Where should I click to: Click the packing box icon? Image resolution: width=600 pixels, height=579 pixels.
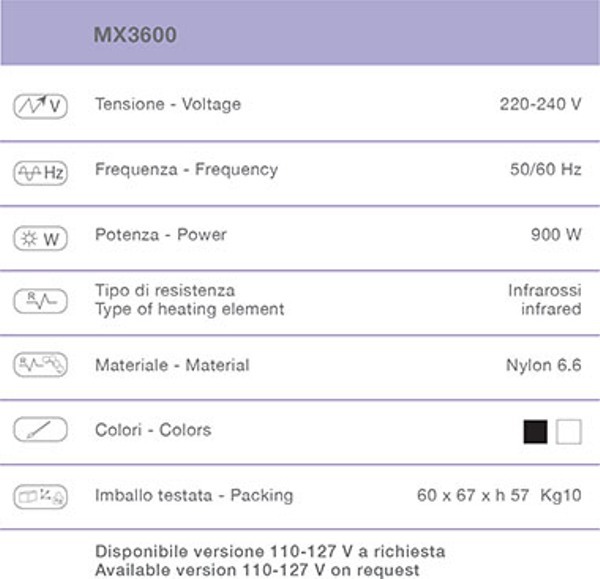pyautogui.click(x=40, y=495)
